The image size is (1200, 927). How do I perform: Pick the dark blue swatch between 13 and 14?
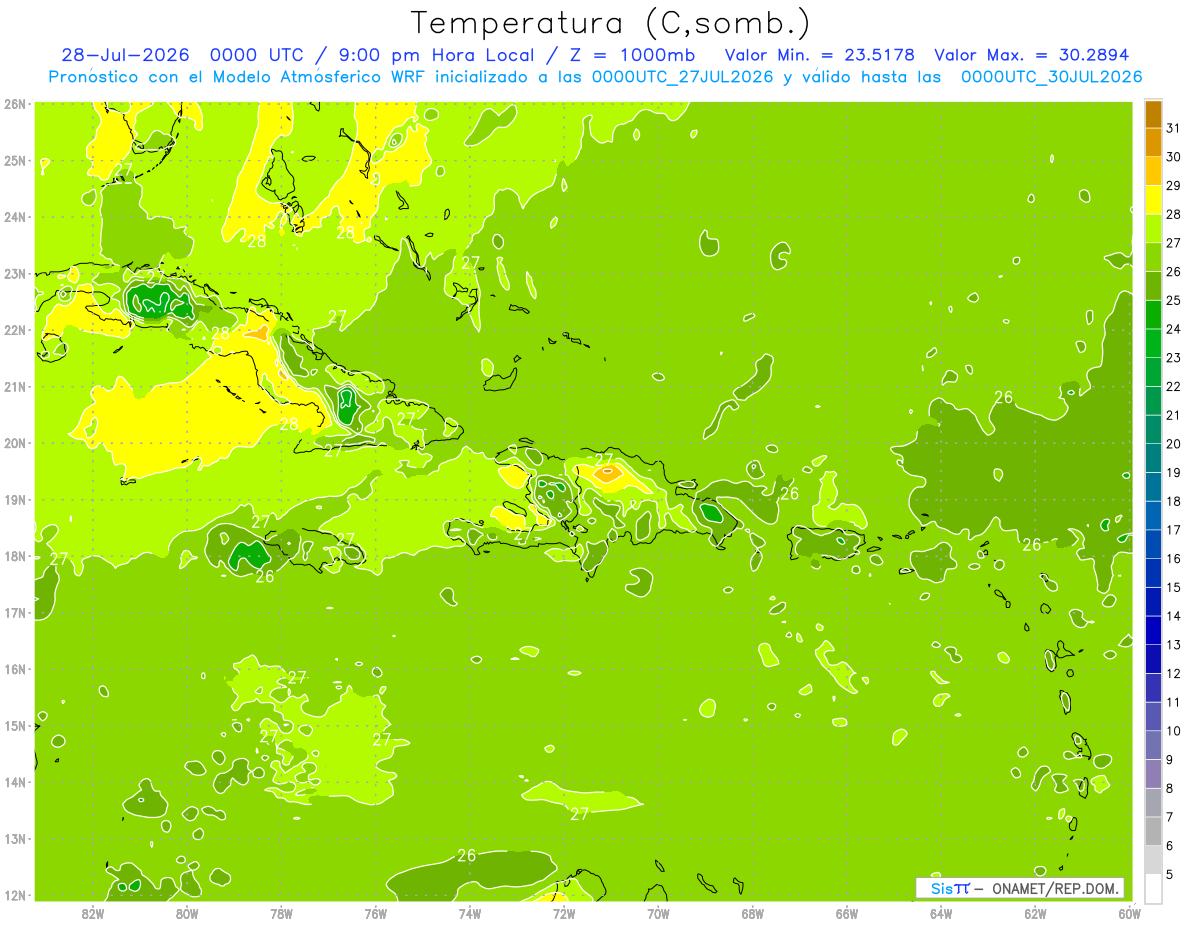[x=1153, y=630]
